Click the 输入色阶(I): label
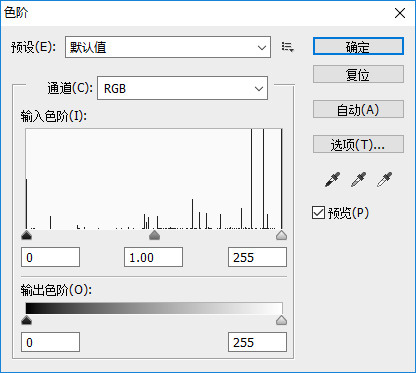The width and height of the screenshot is (416, 373). [x=54, y=116]
